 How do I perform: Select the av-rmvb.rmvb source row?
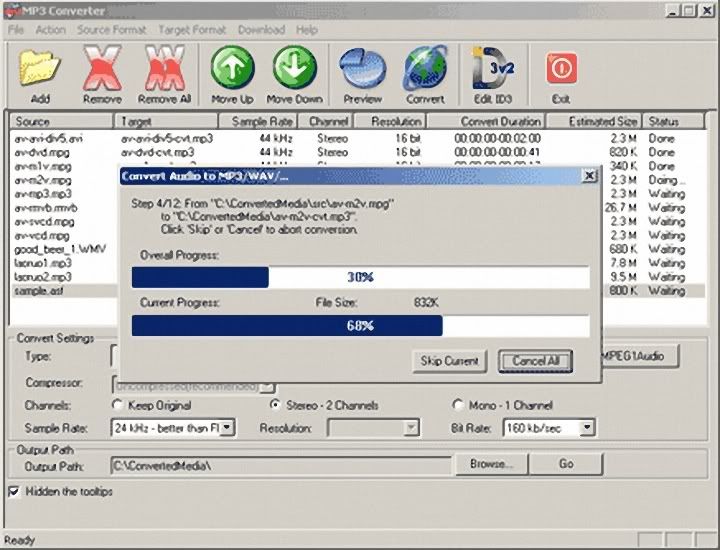point(45,208)
